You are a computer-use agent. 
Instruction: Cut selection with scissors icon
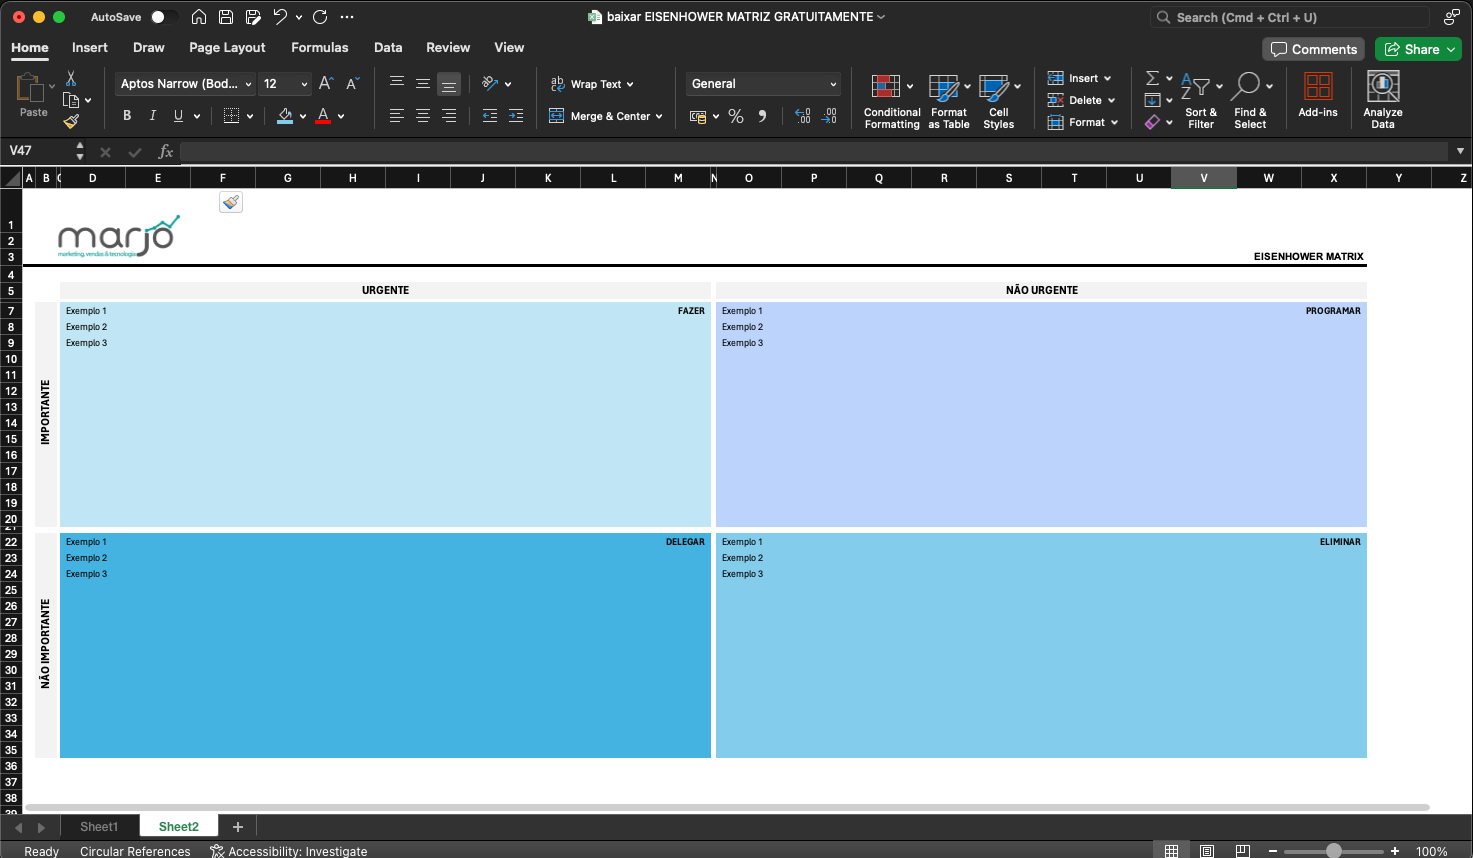(x=71, y=78)
